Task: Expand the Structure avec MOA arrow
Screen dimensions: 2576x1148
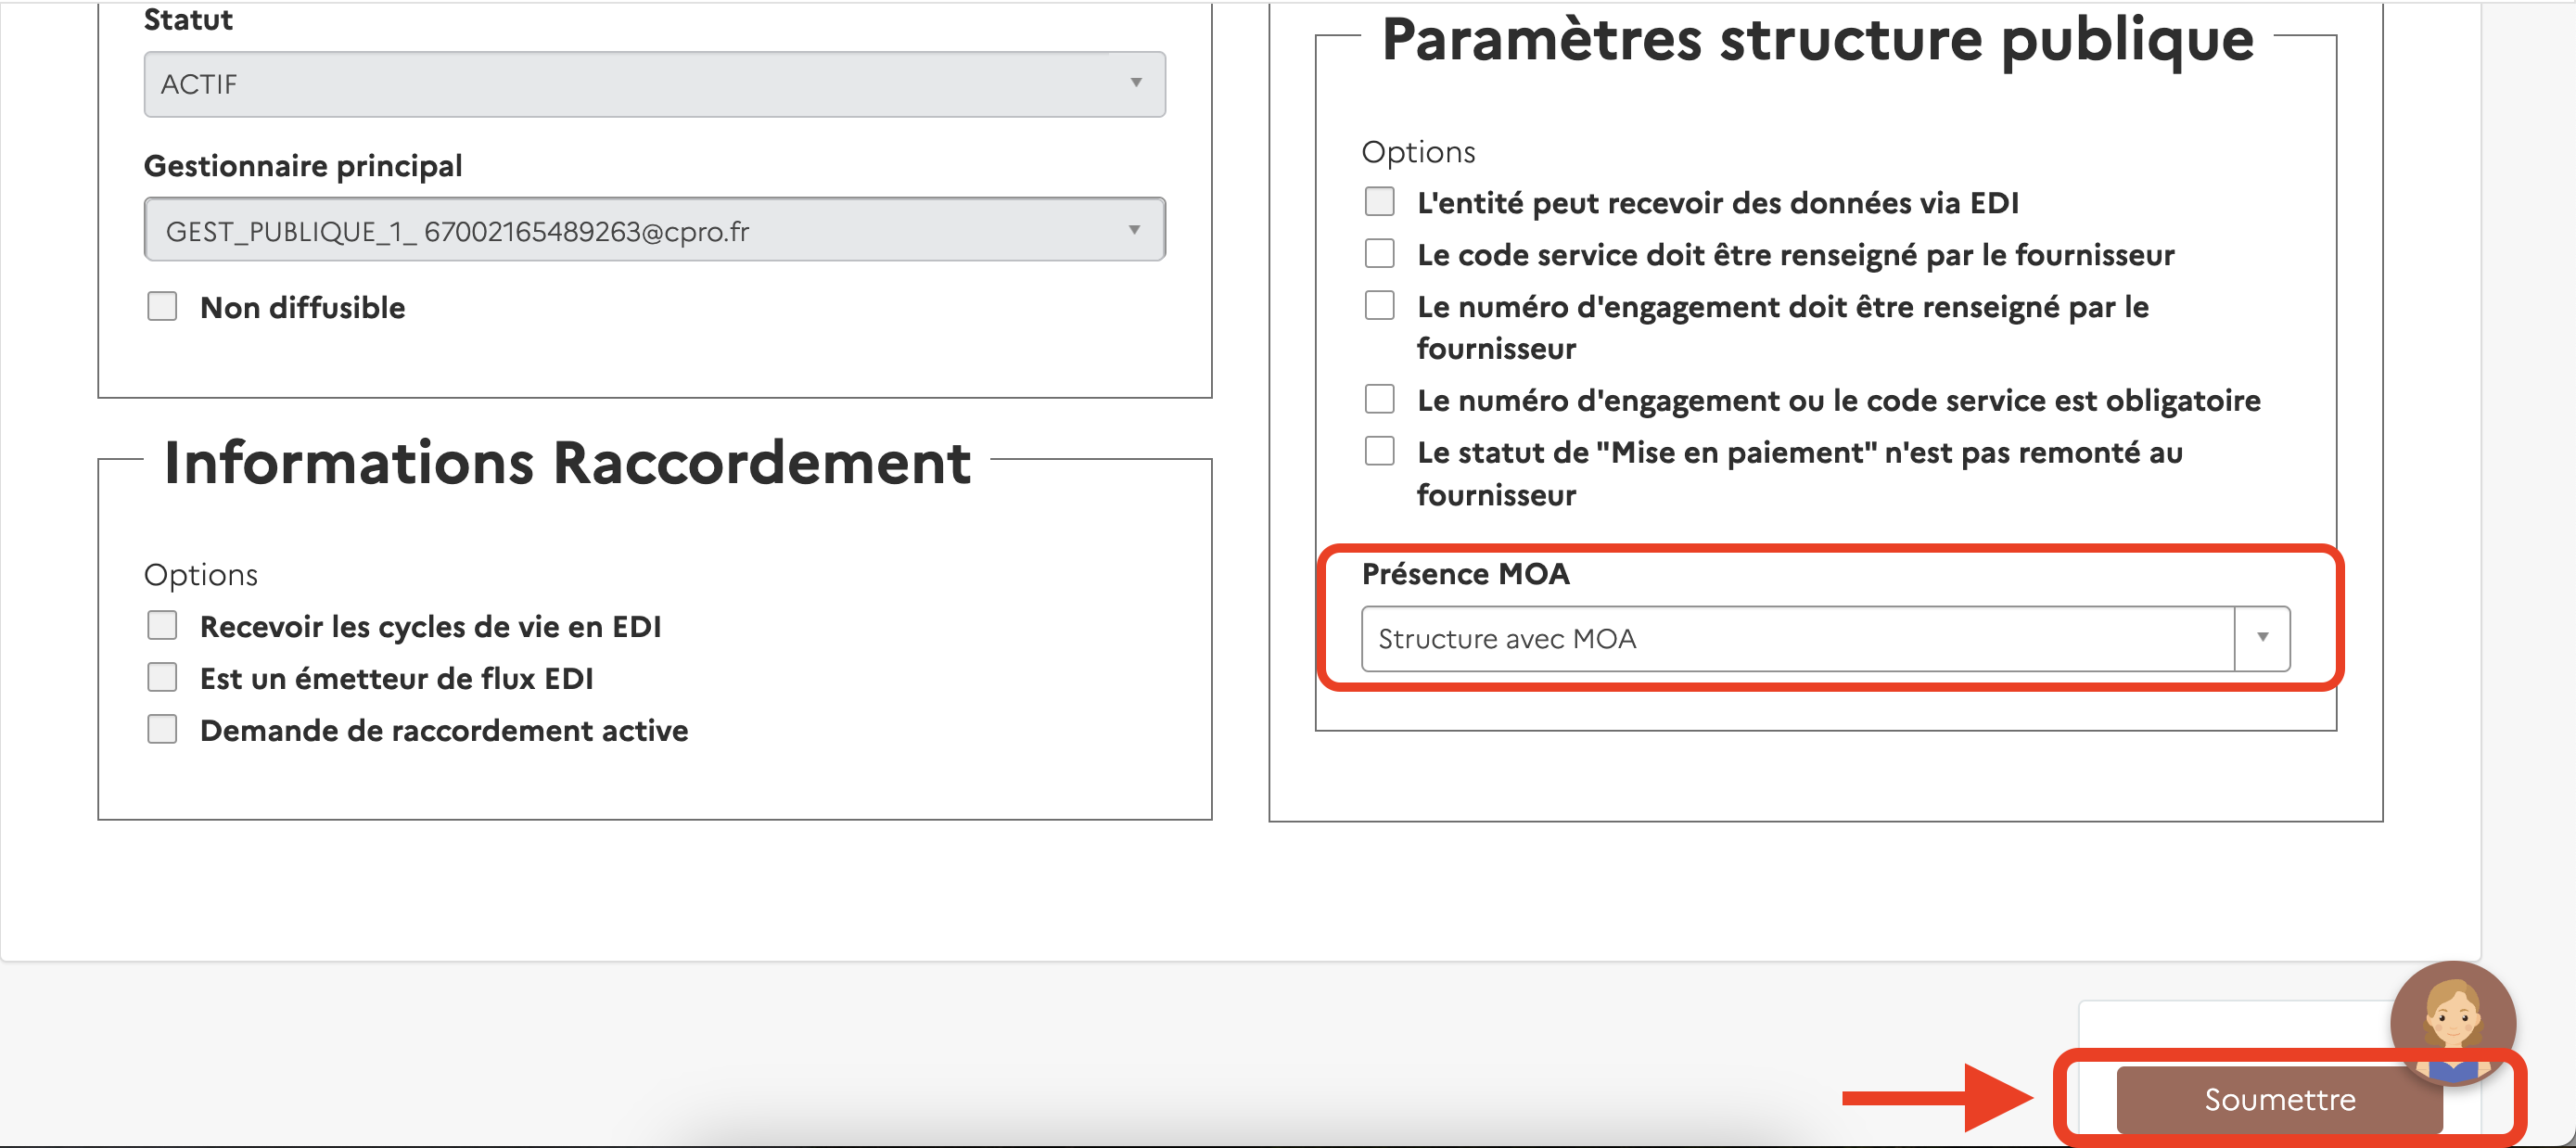Action: coord(2262,638)
